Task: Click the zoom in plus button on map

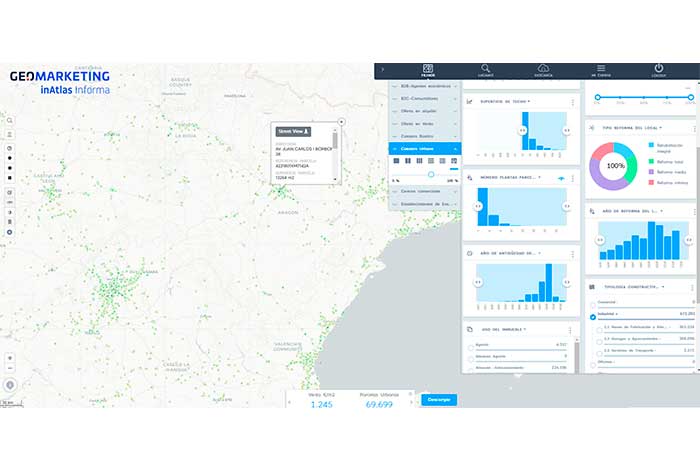Action: tap(10, 358)
